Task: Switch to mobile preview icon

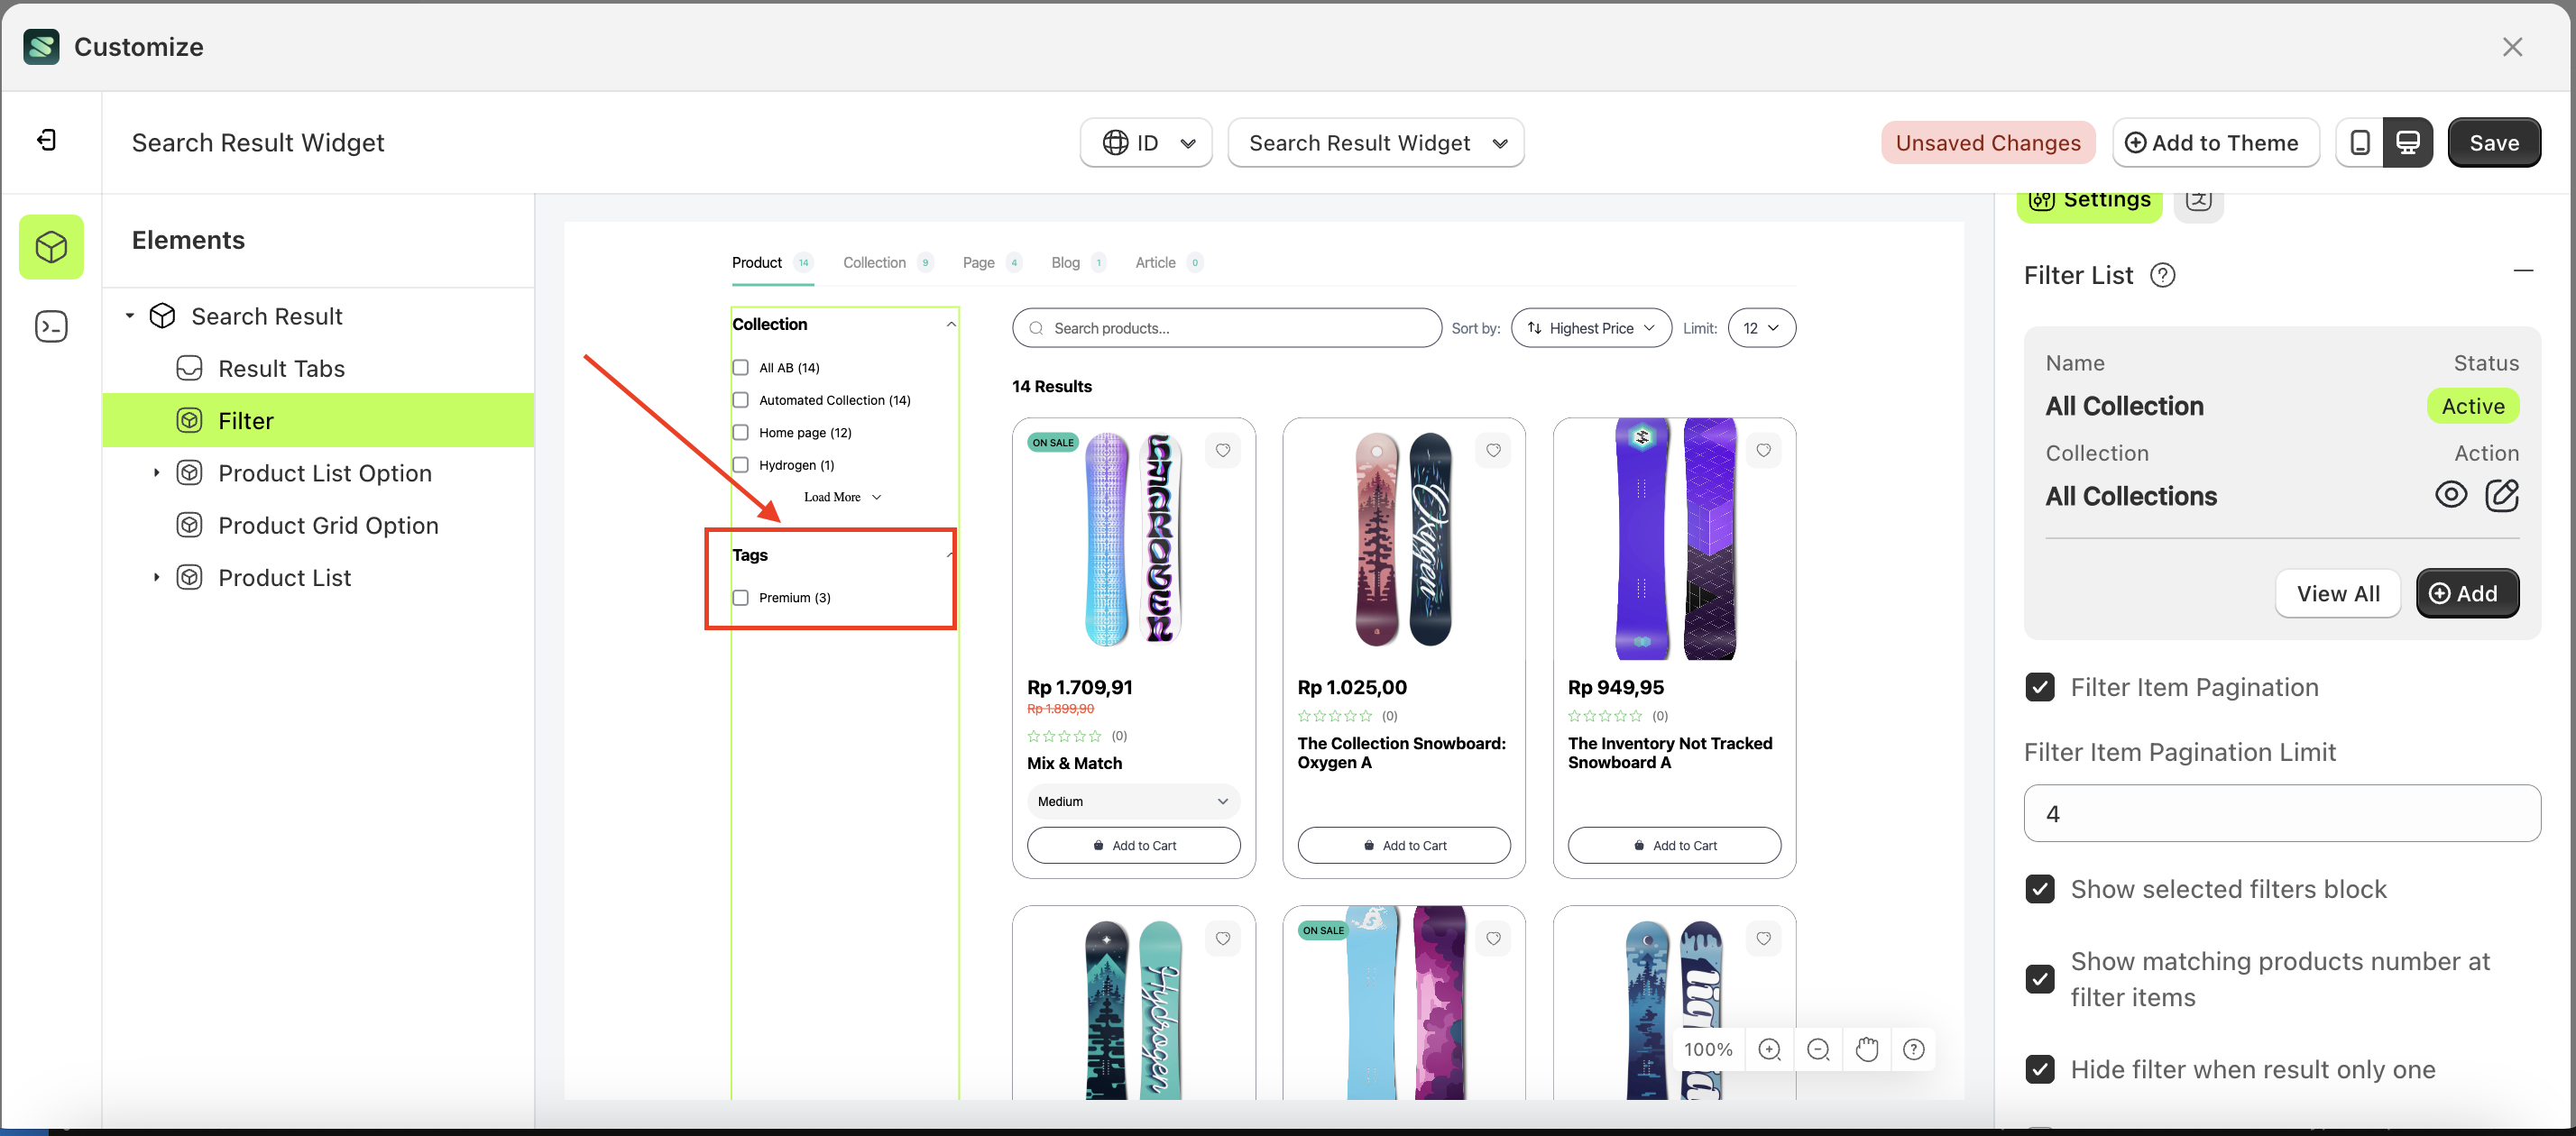Action: coord(2359,143)
